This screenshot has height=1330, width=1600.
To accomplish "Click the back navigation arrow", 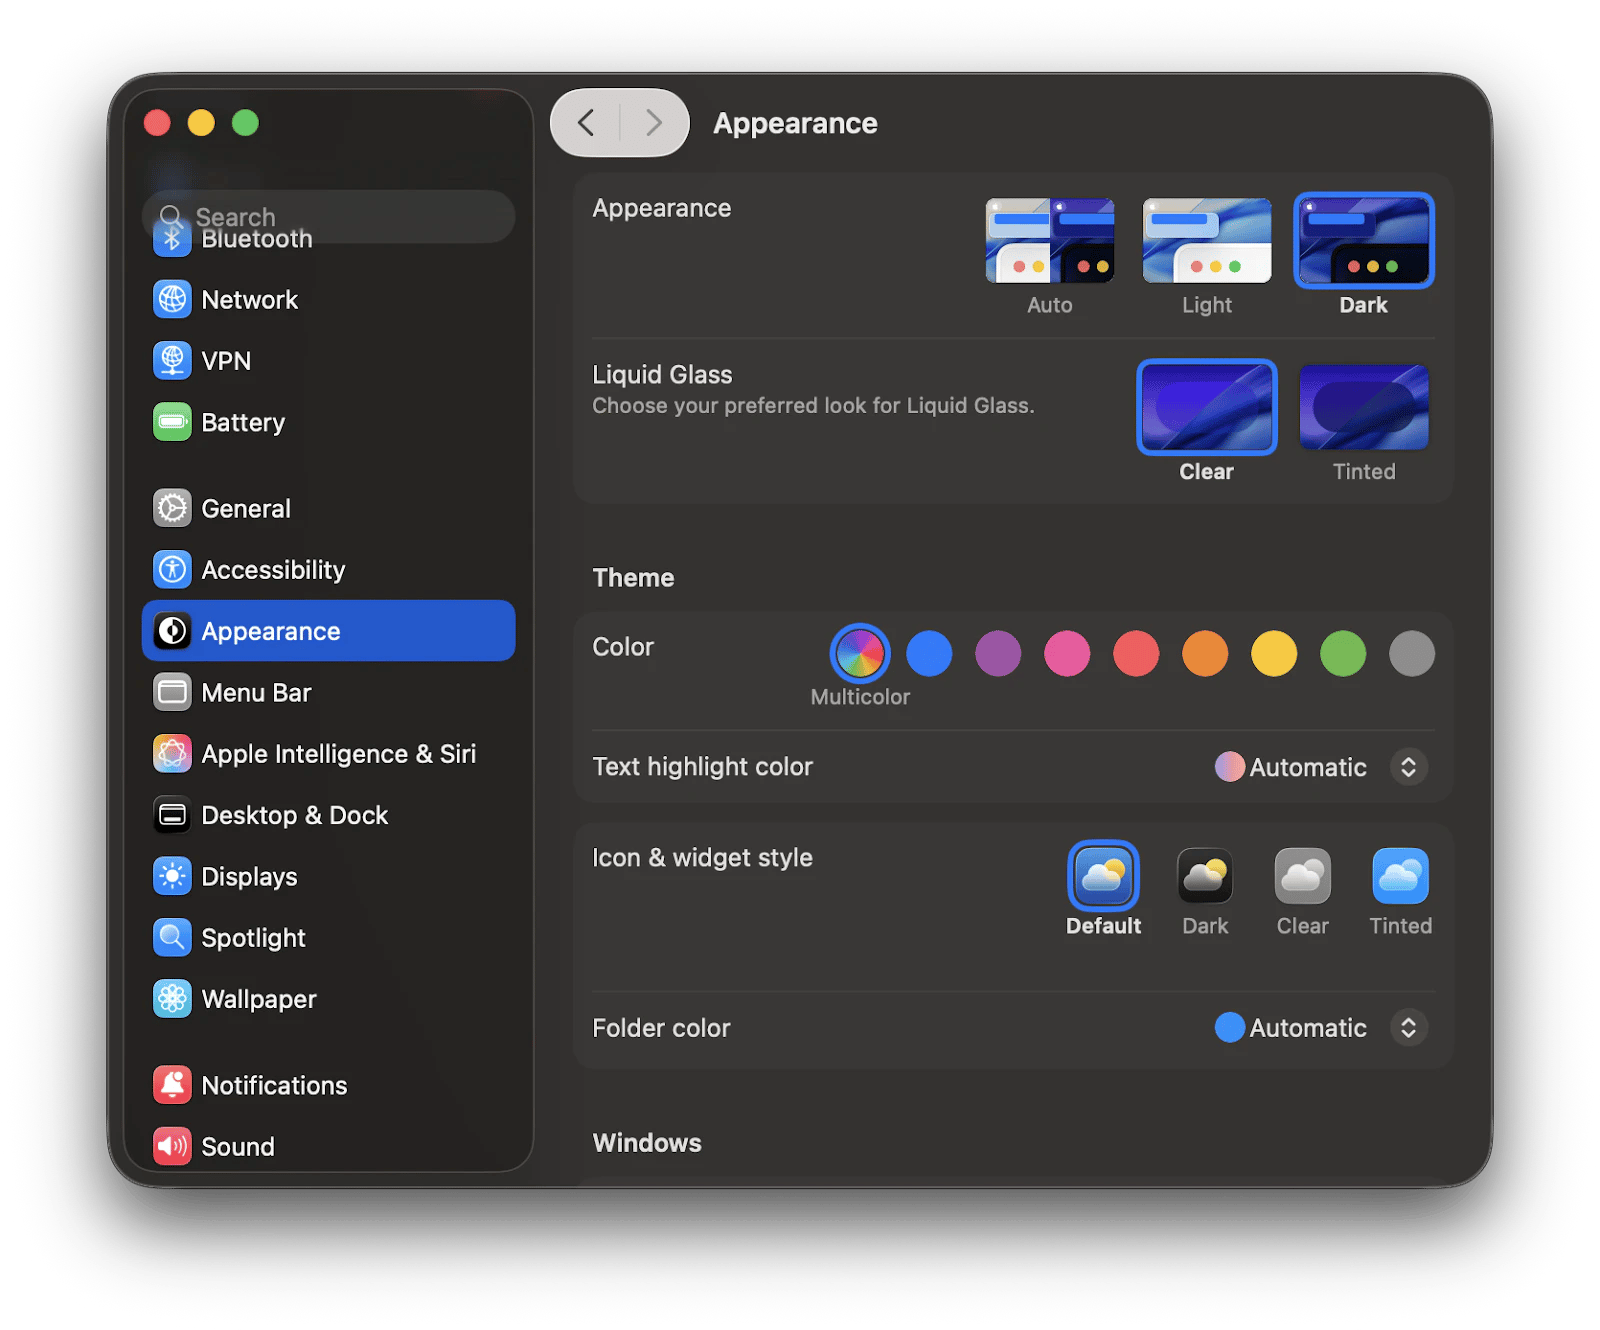I will (x=586, y=123).
